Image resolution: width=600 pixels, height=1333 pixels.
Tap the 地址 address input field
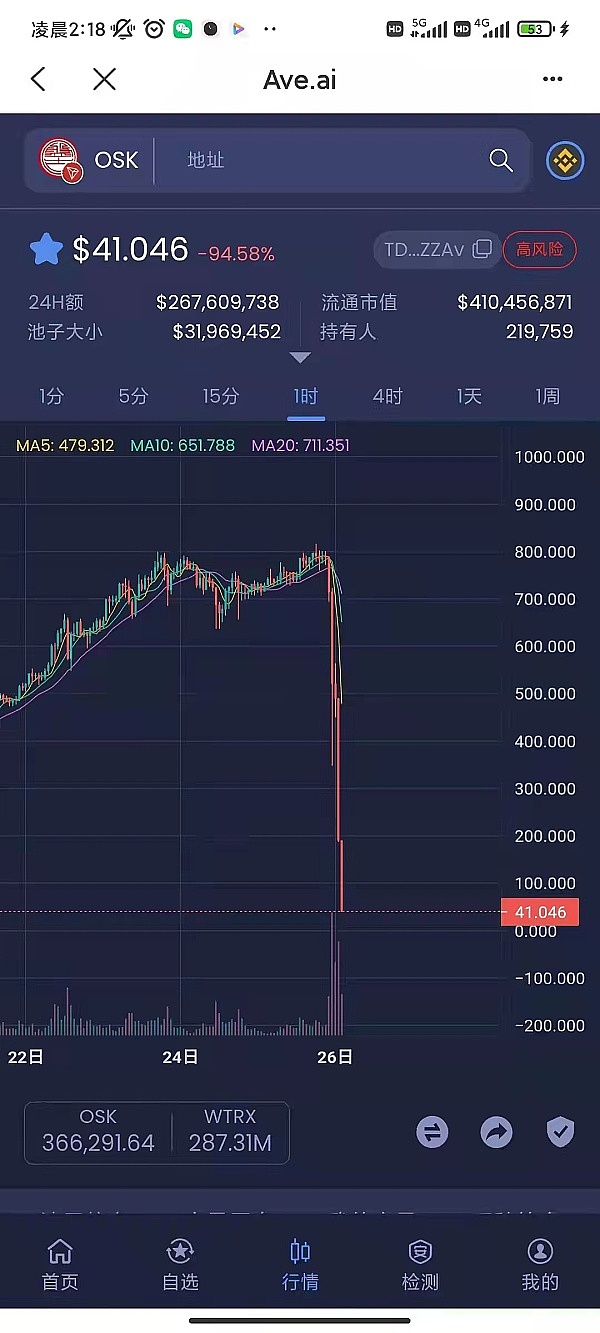tap(320, 160)
